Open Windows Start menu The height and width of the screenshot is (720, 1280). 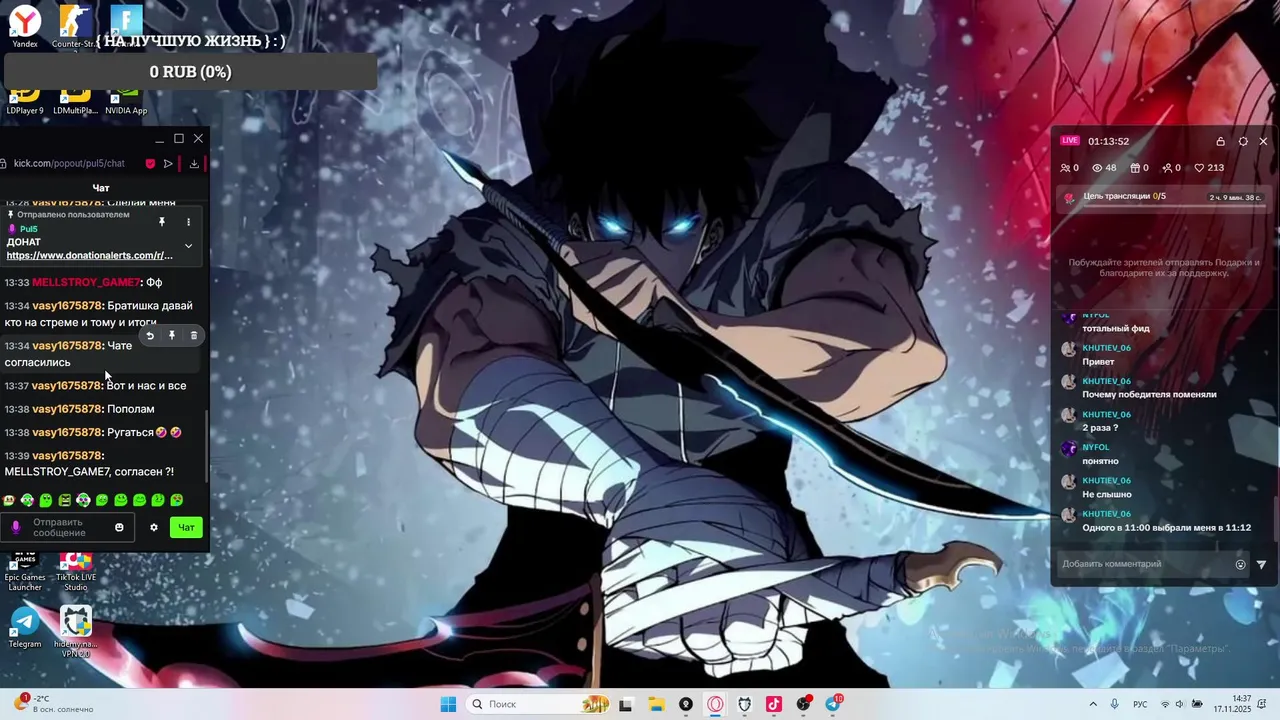[x=448, y=704]
